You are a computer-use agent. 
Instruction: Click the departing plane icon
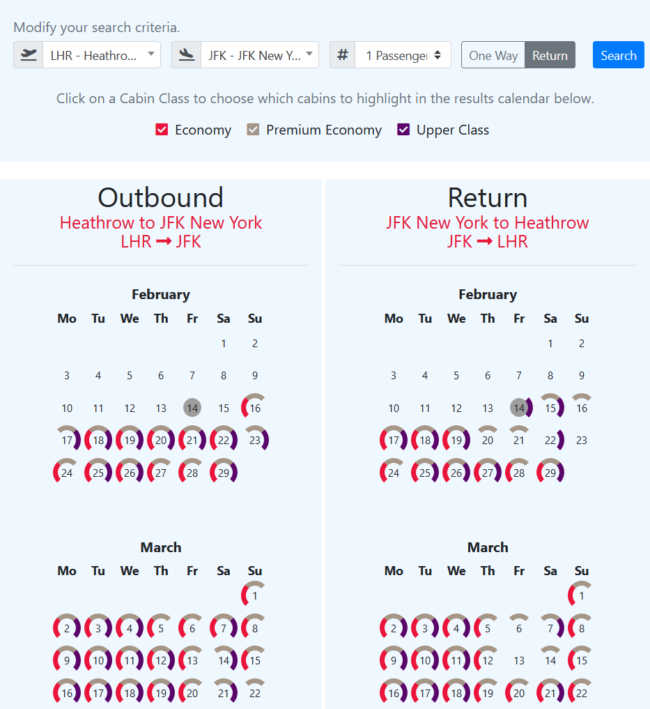28,55
